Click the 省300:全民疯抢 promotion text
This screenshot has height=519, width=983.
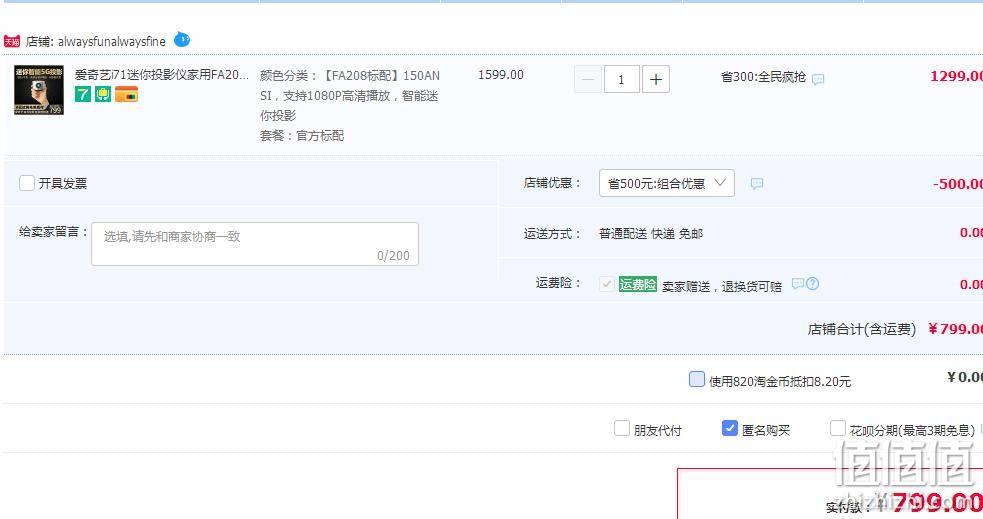[x=763, y=77]
